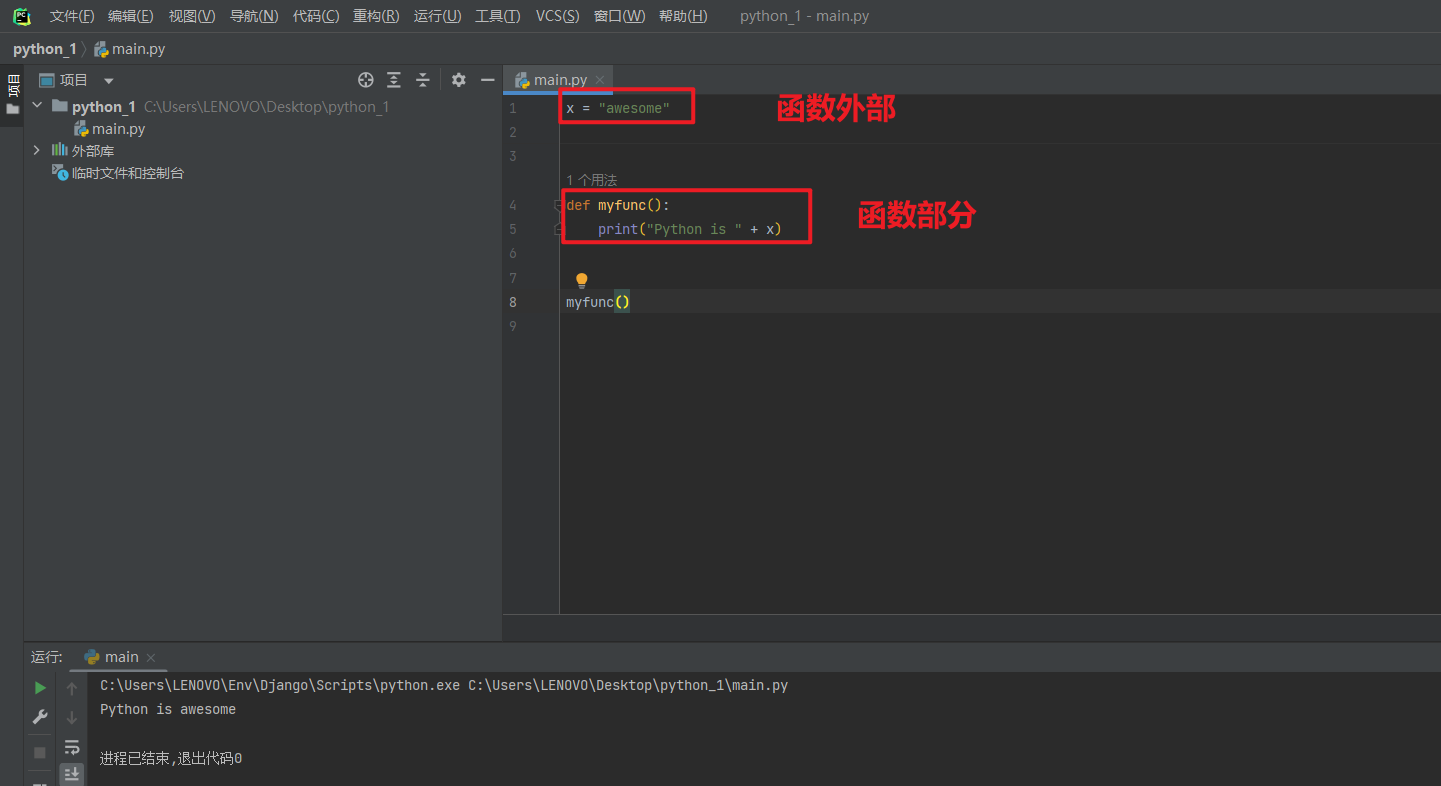
Task: Click line number 1 in the gutter
Action: tap(512, 108)
